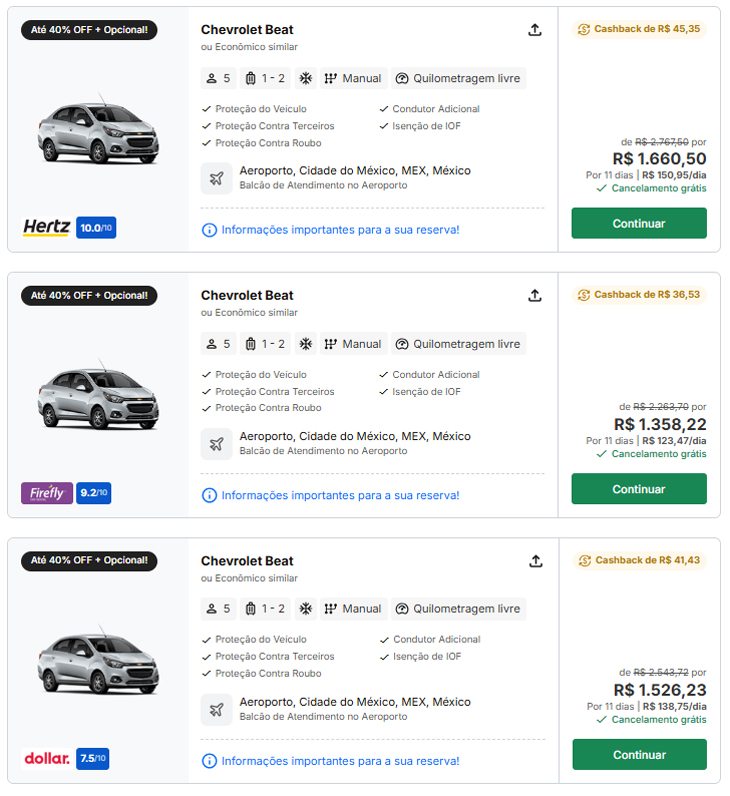
Task: Click the Quilometragem livre tag on the Dollar card
Action: [458, 609]
